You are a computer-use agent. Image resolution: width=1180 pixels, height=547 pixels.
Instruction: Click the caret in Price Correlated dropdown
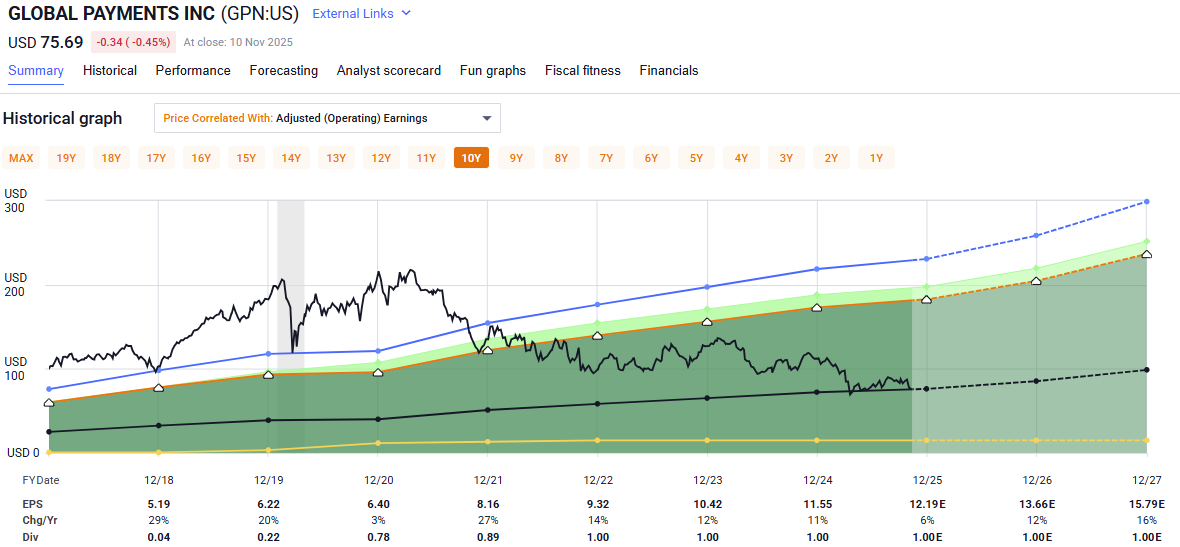coord(487,118)
